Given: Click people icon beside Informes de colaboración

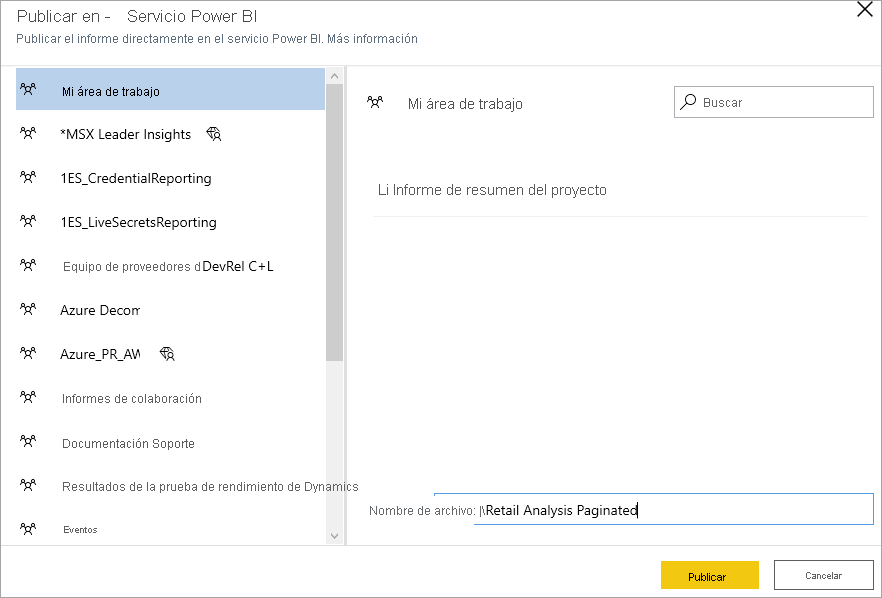Looking at the screenshot, I should (28, 397).
